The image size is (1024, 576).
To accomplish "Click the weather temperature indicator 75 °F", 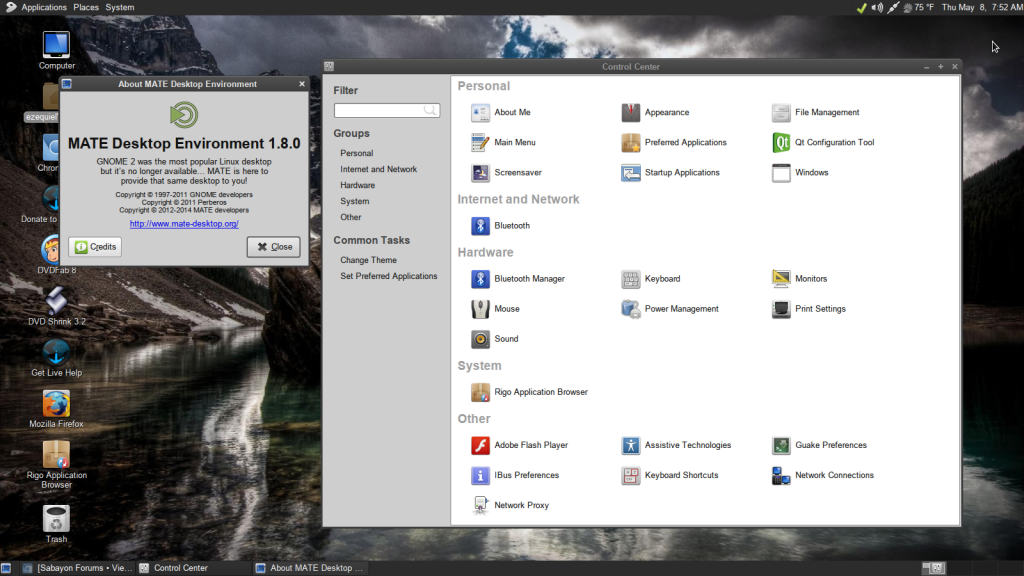I will (918, 7).
